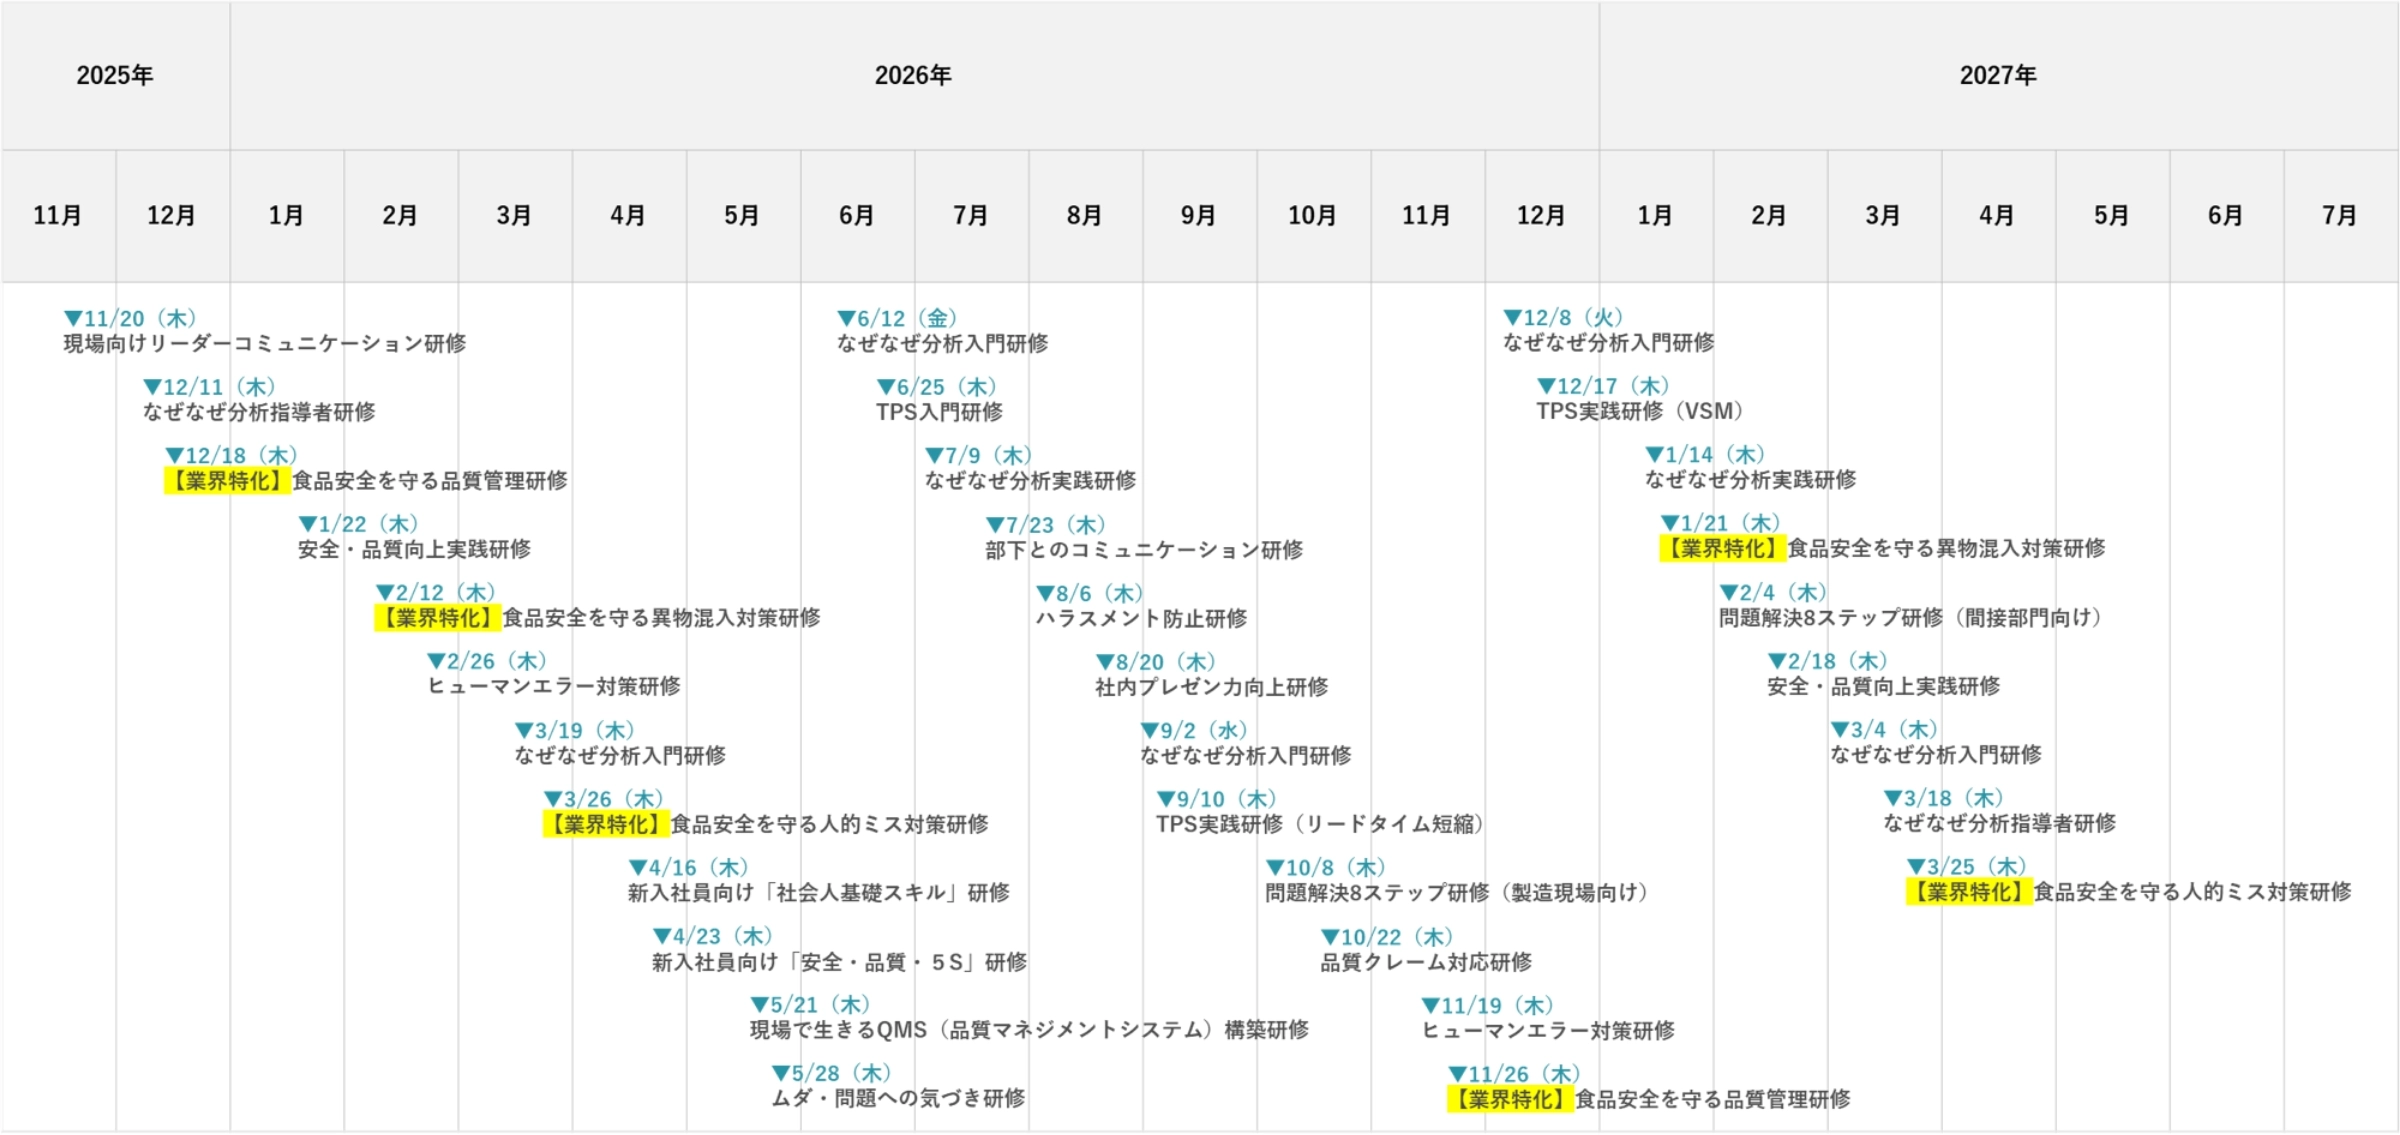Click the 12/18 業界特化 yellow tag
The height and width of the screenshot is (1135, 2400).
pyautogui.click(x=228, y=481)
